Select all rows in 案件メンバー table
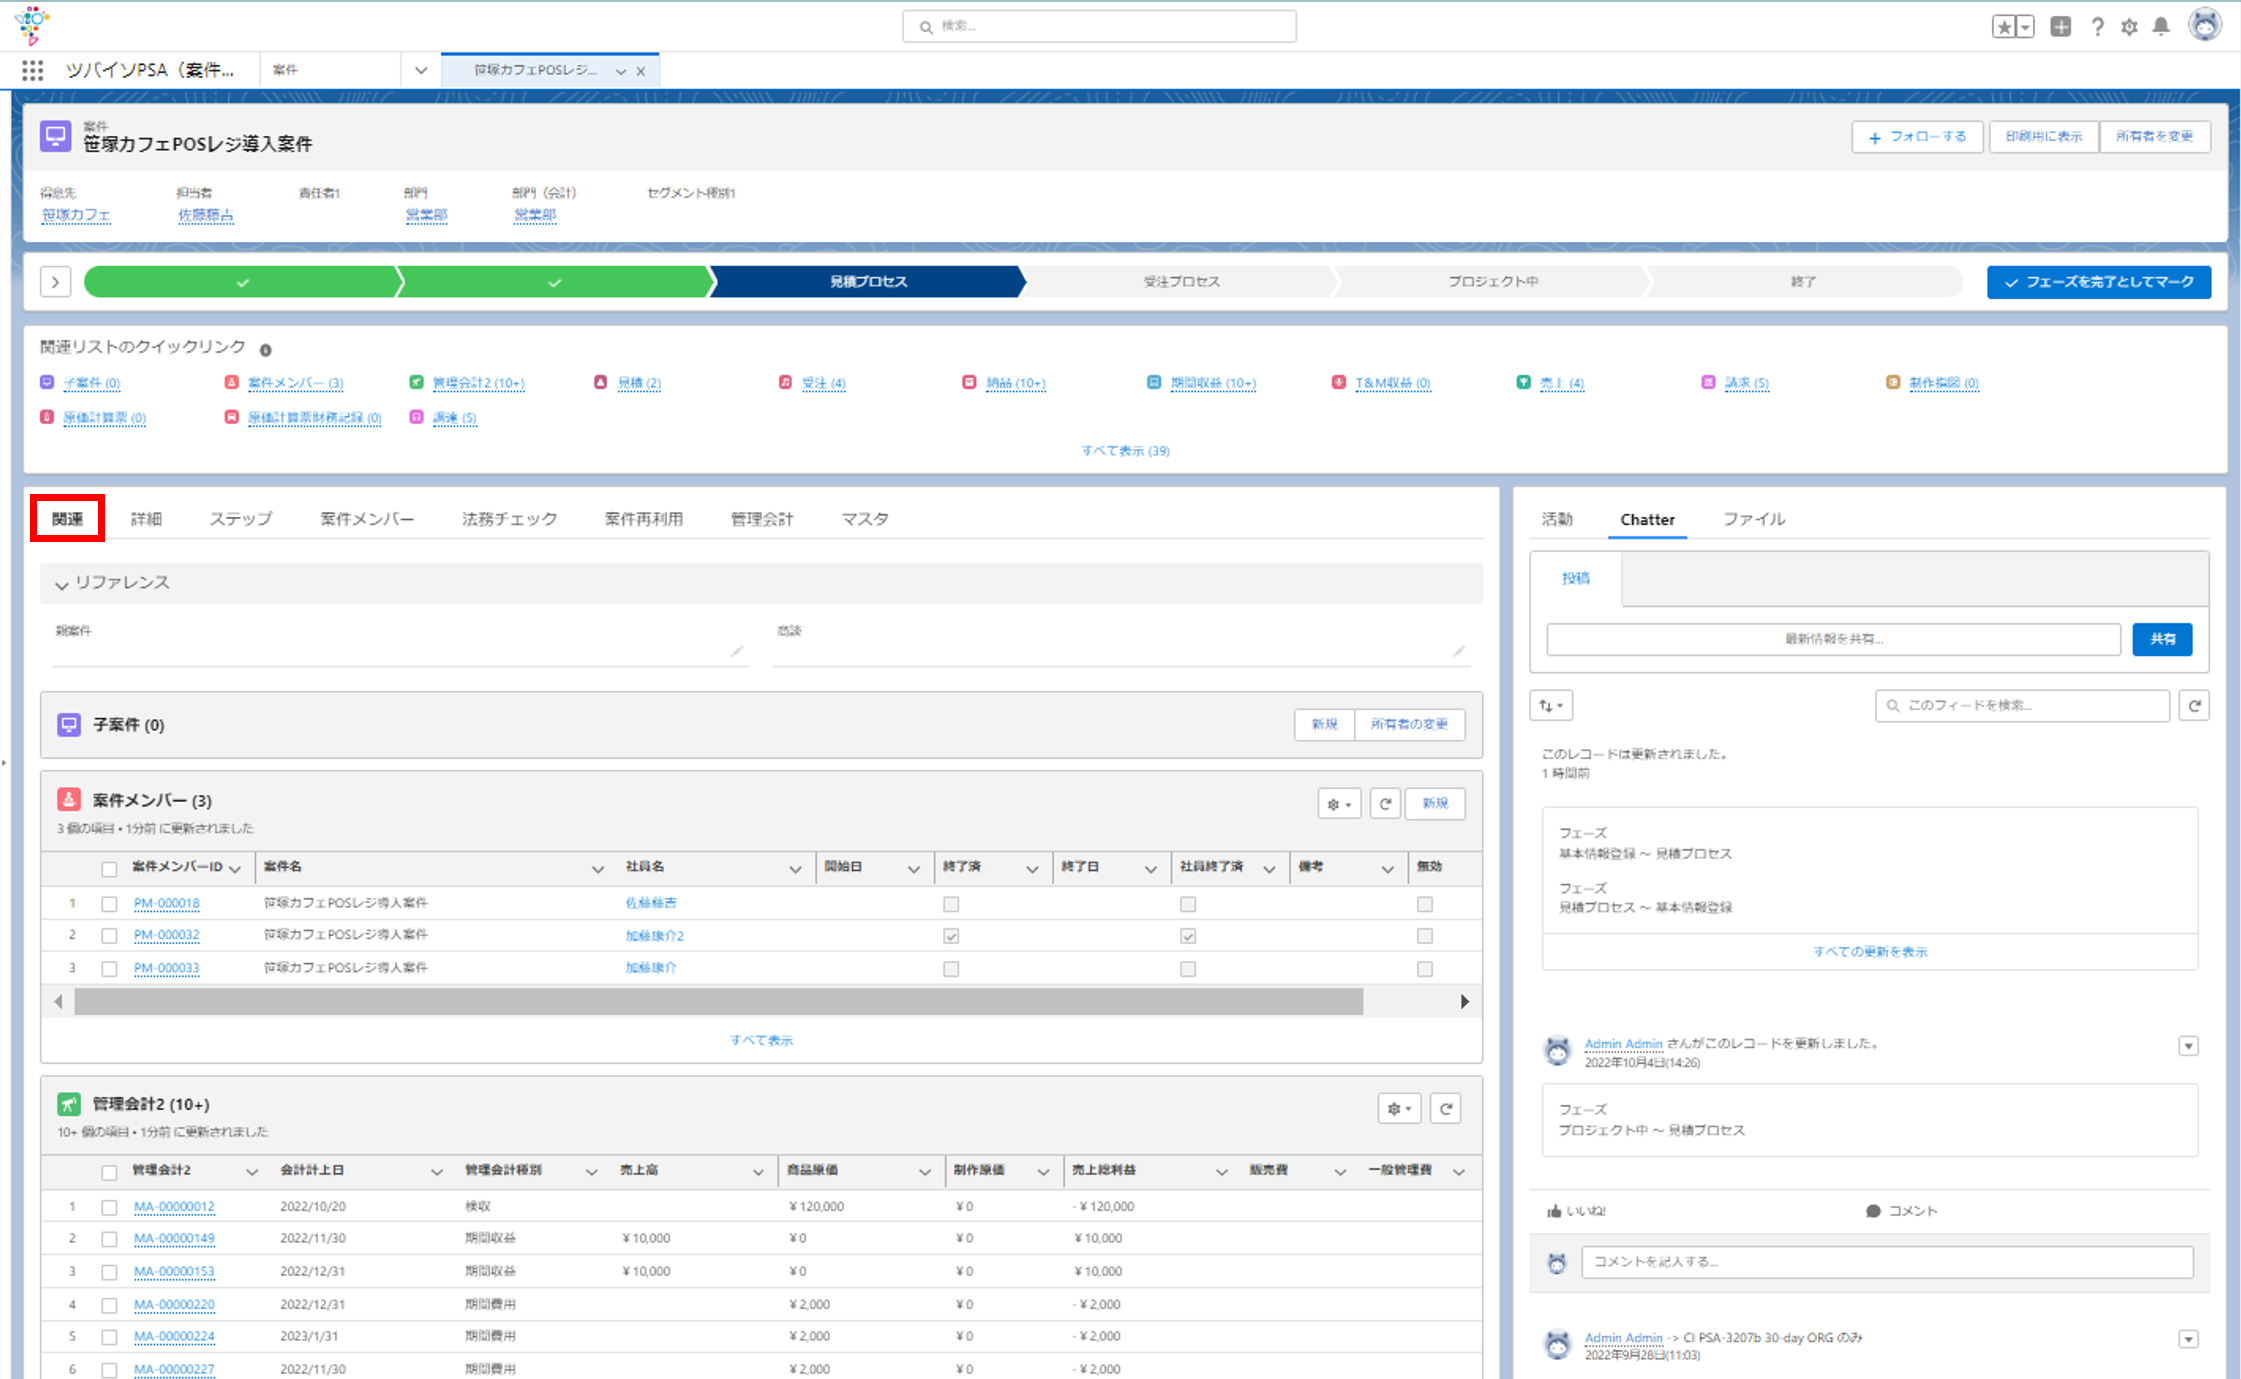 tap(109, 869)
